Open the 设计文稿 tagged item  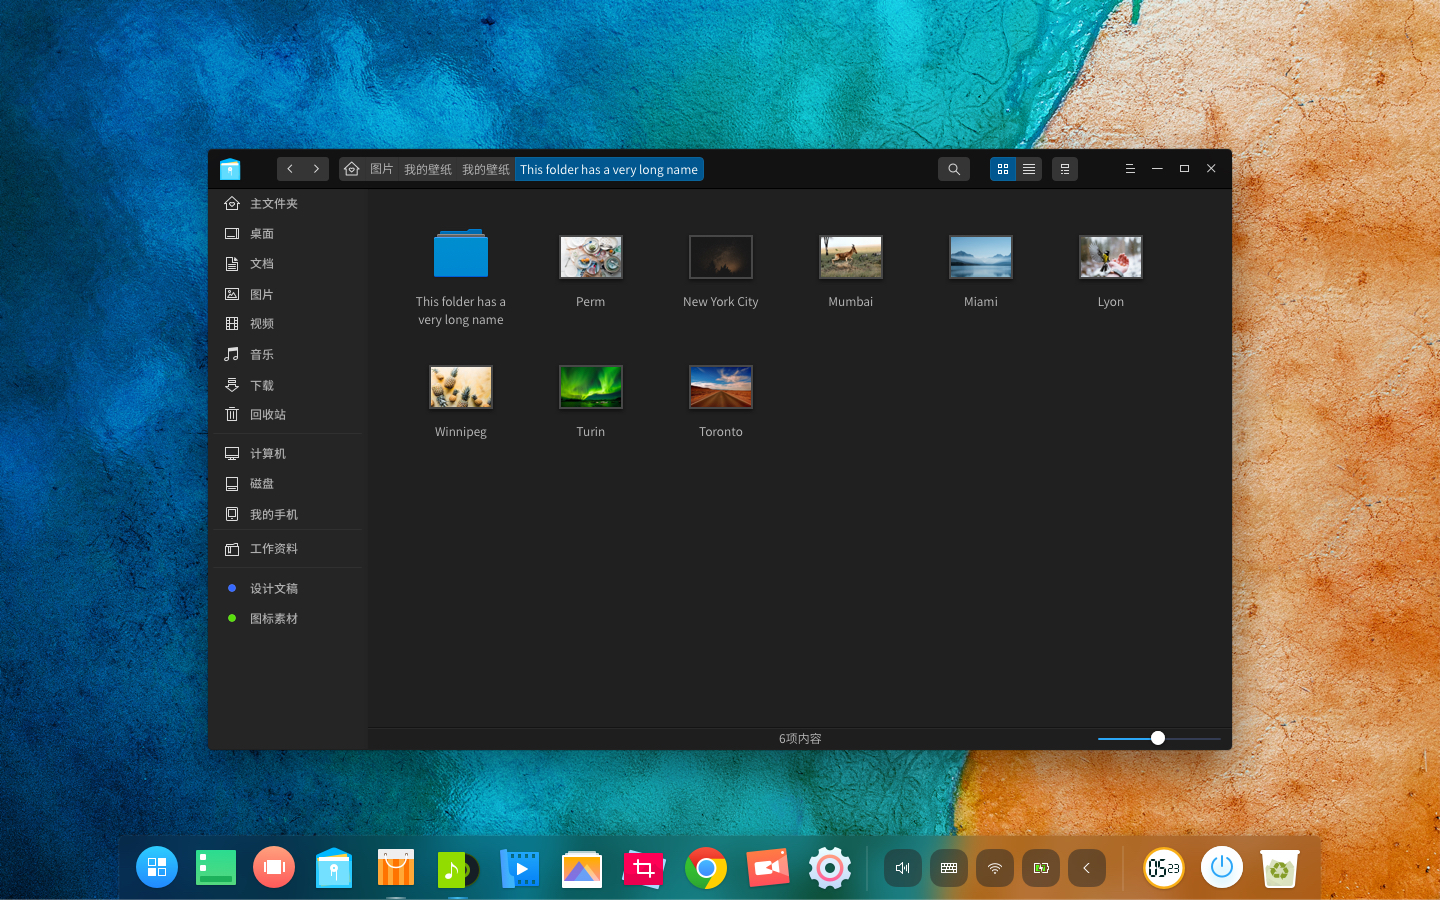[273, 588]
